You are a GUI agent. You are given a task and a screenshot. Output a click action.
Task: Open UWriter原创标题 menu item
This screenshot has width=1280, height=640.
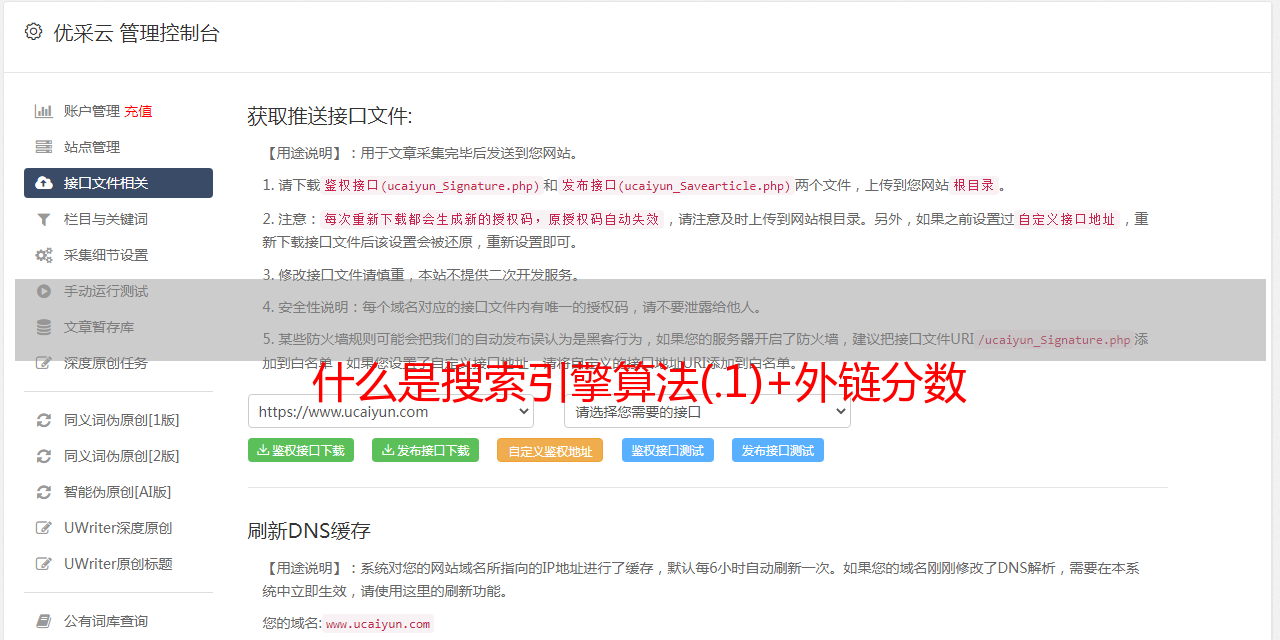[x=118, y=564]
